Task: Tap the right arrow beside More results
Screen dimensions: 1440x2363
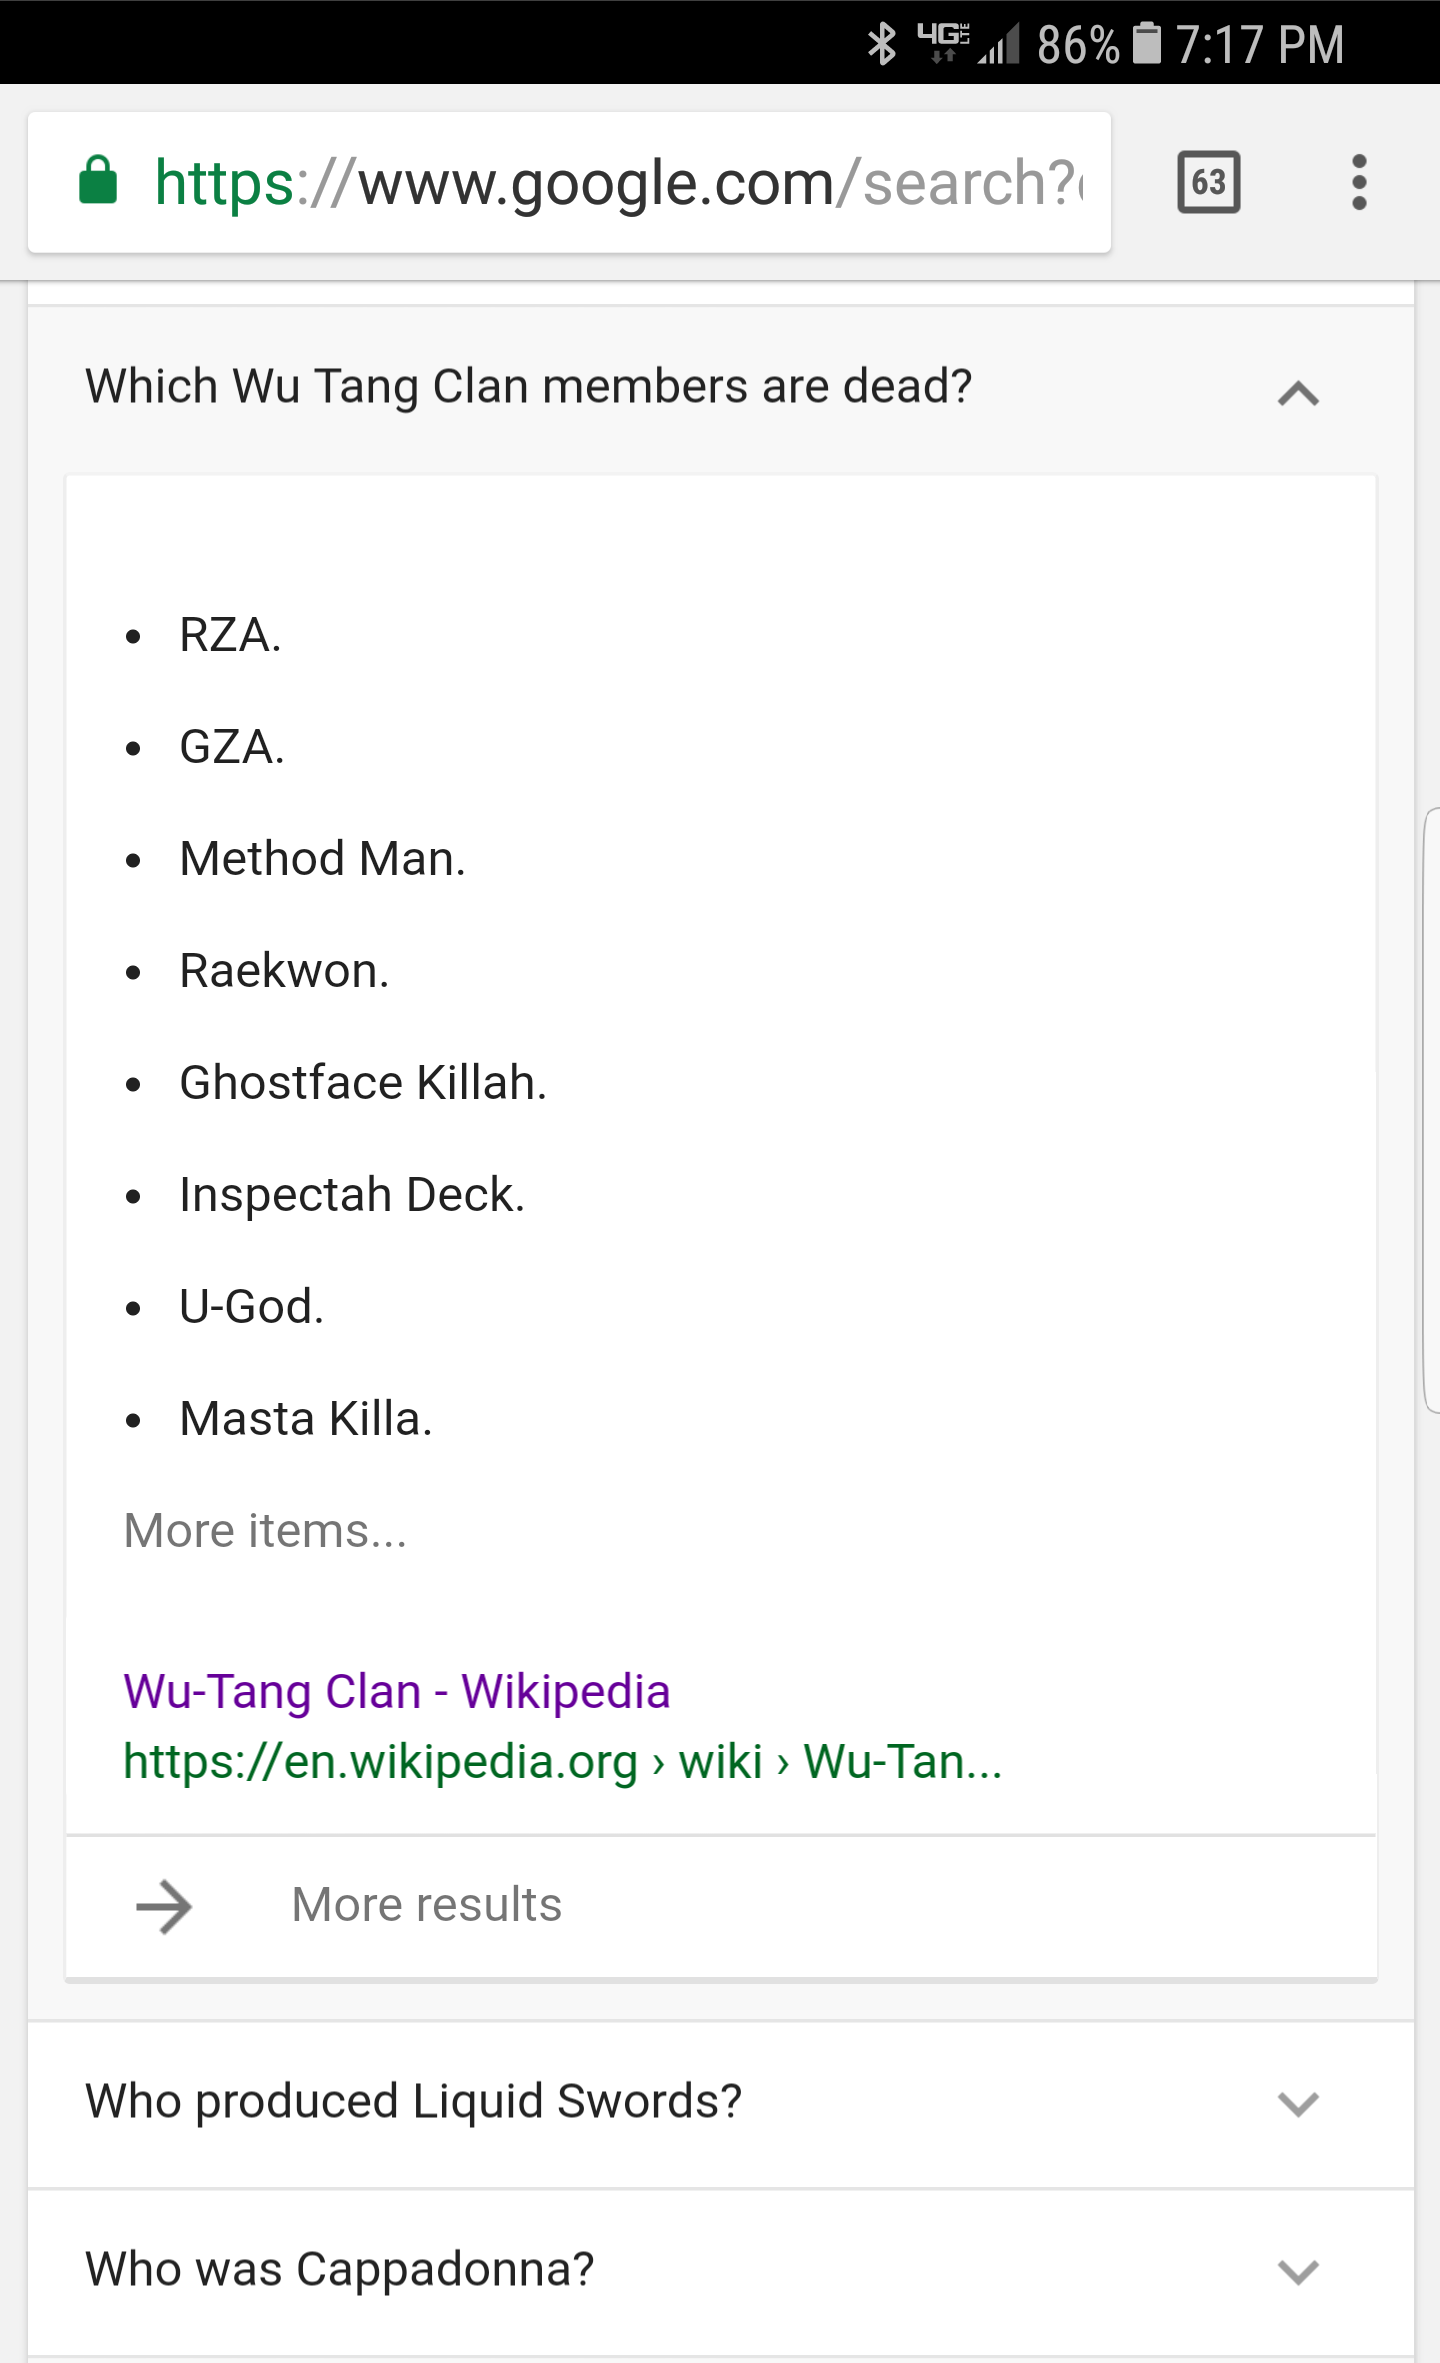Action: [164, 1906]
